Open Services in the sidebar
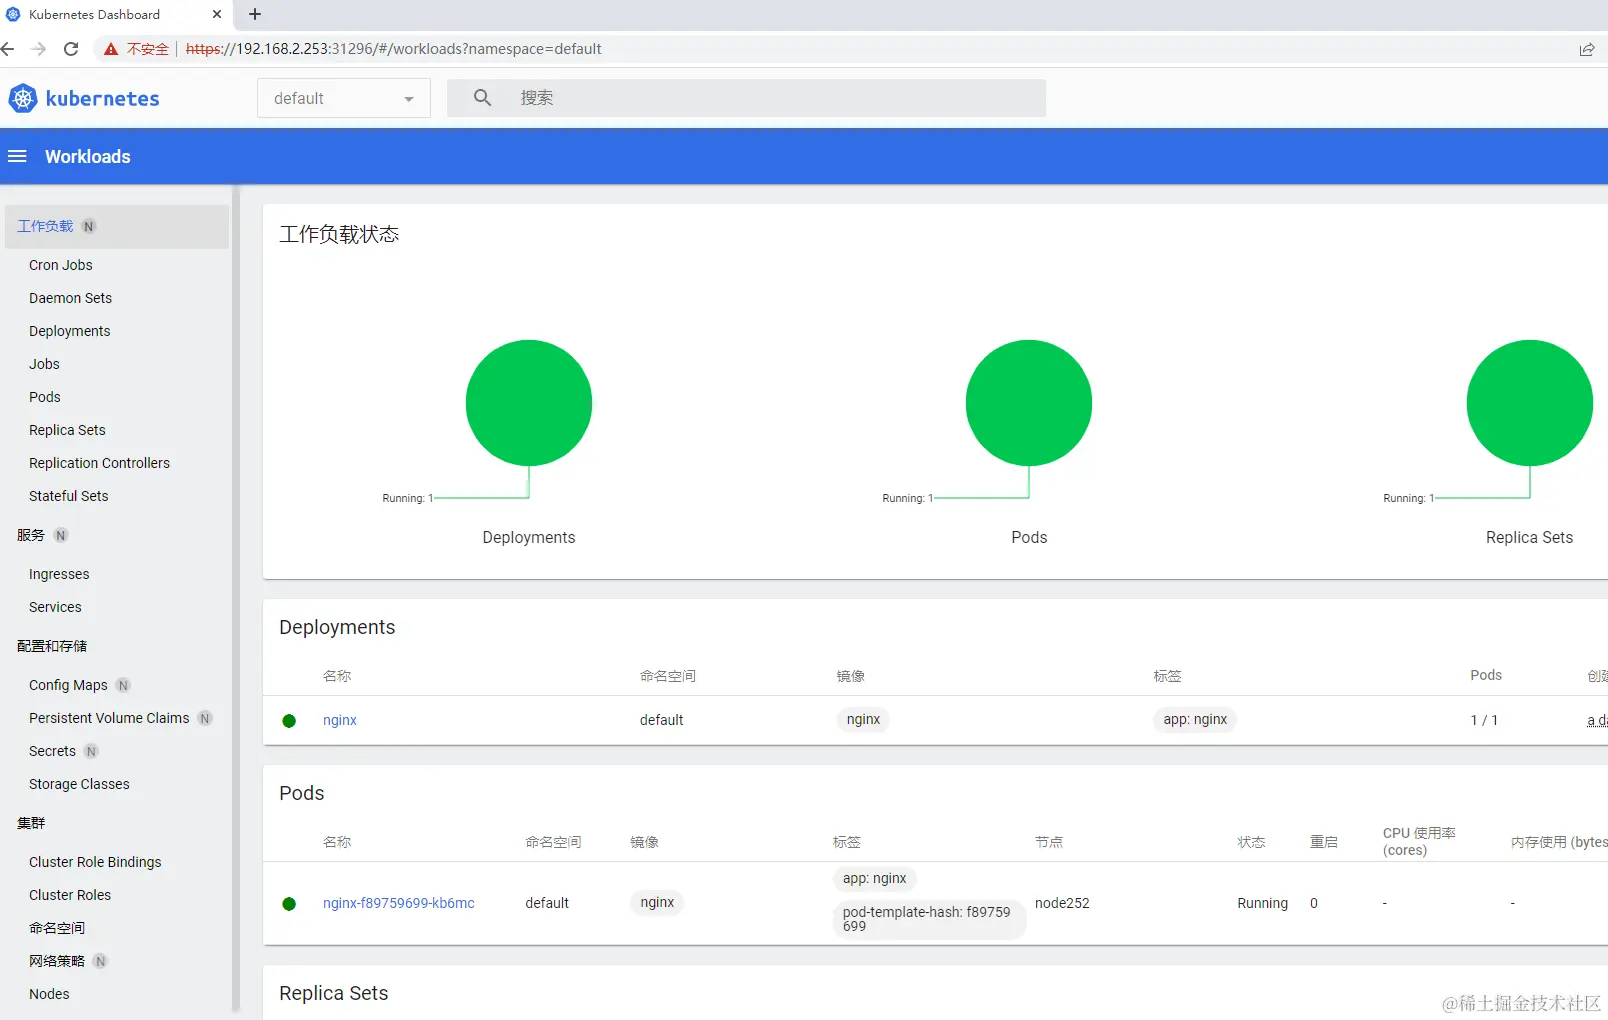Viewport: 1608px width, 1020px height. [55, 607]
